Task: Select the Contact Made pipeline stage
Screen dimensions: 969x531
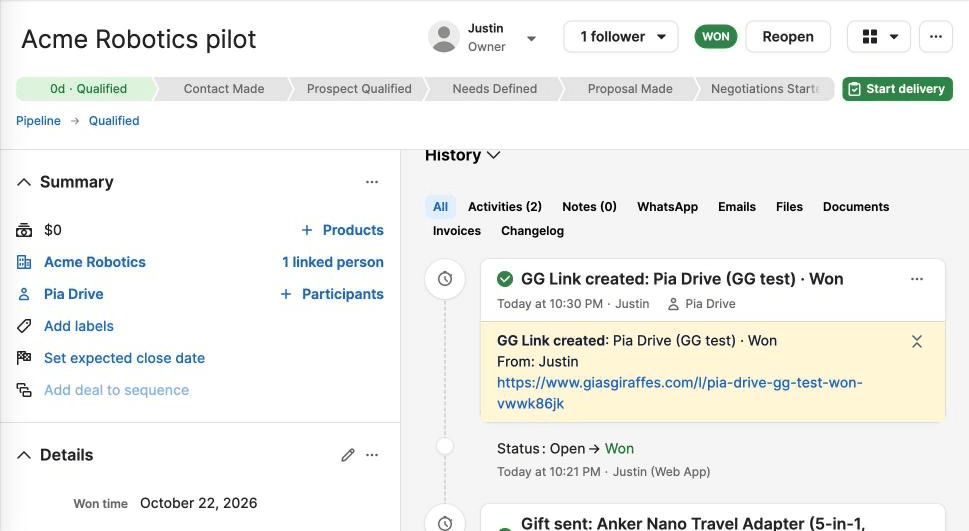Action: (224, 89)
